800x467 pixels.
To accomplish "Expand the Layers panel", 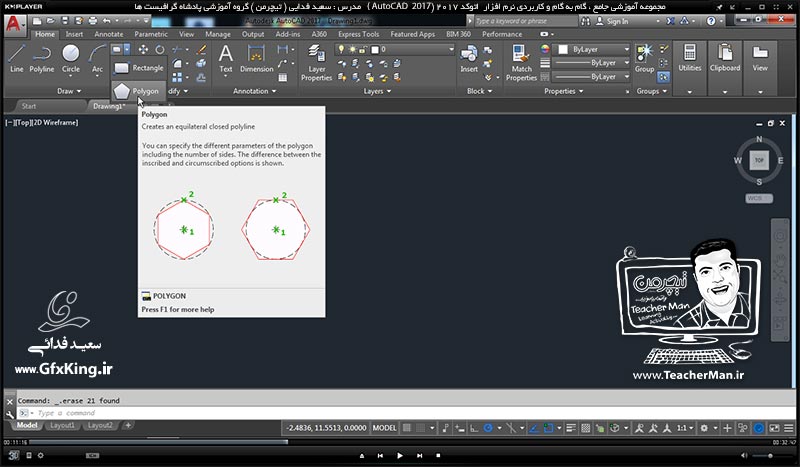I will coord(377,91).
